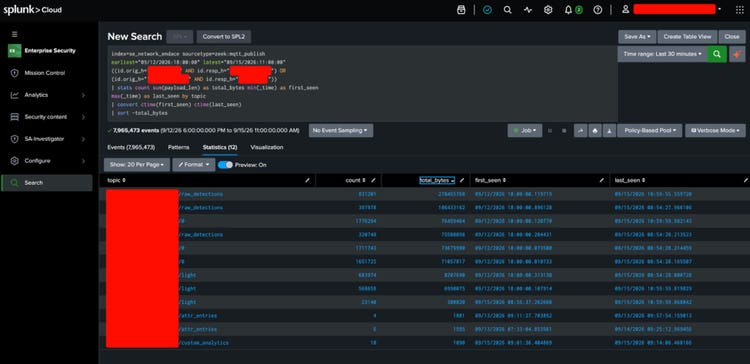Open the settings gear icon in header

(548, 10)
